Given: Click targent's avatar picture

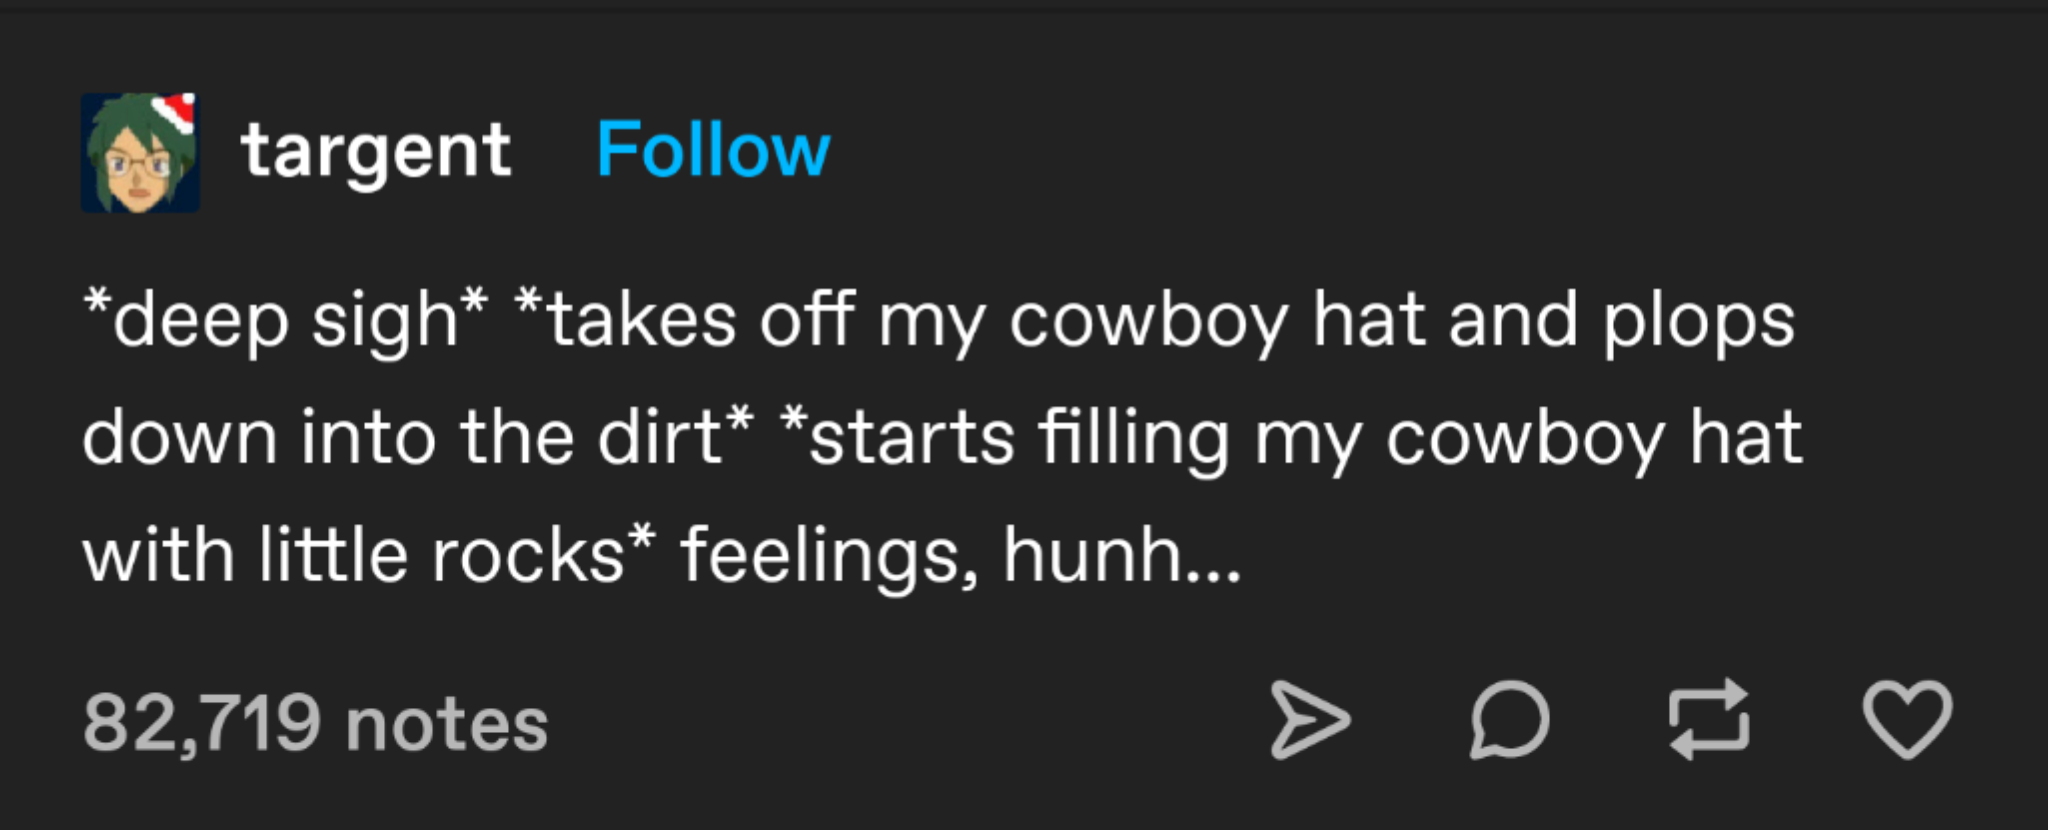Looking at the screenshot, I should pyautogui.click(x=139, y=153).
